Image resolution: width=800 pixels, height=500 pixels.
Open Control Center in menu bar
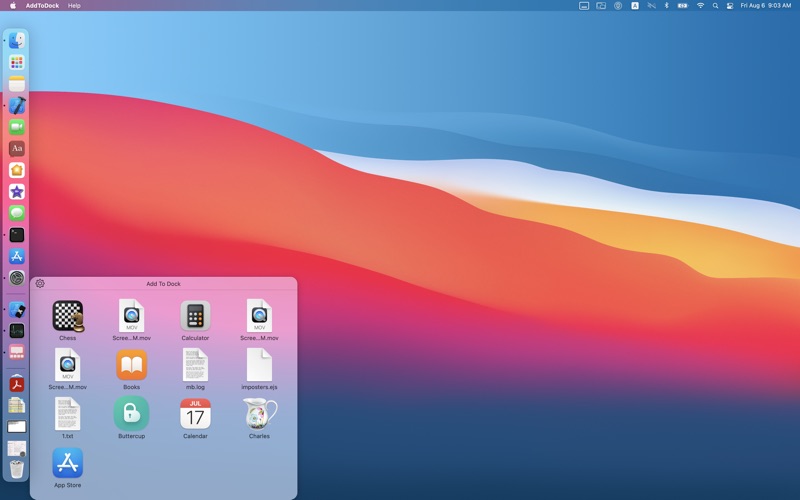(x=730, y=6)
